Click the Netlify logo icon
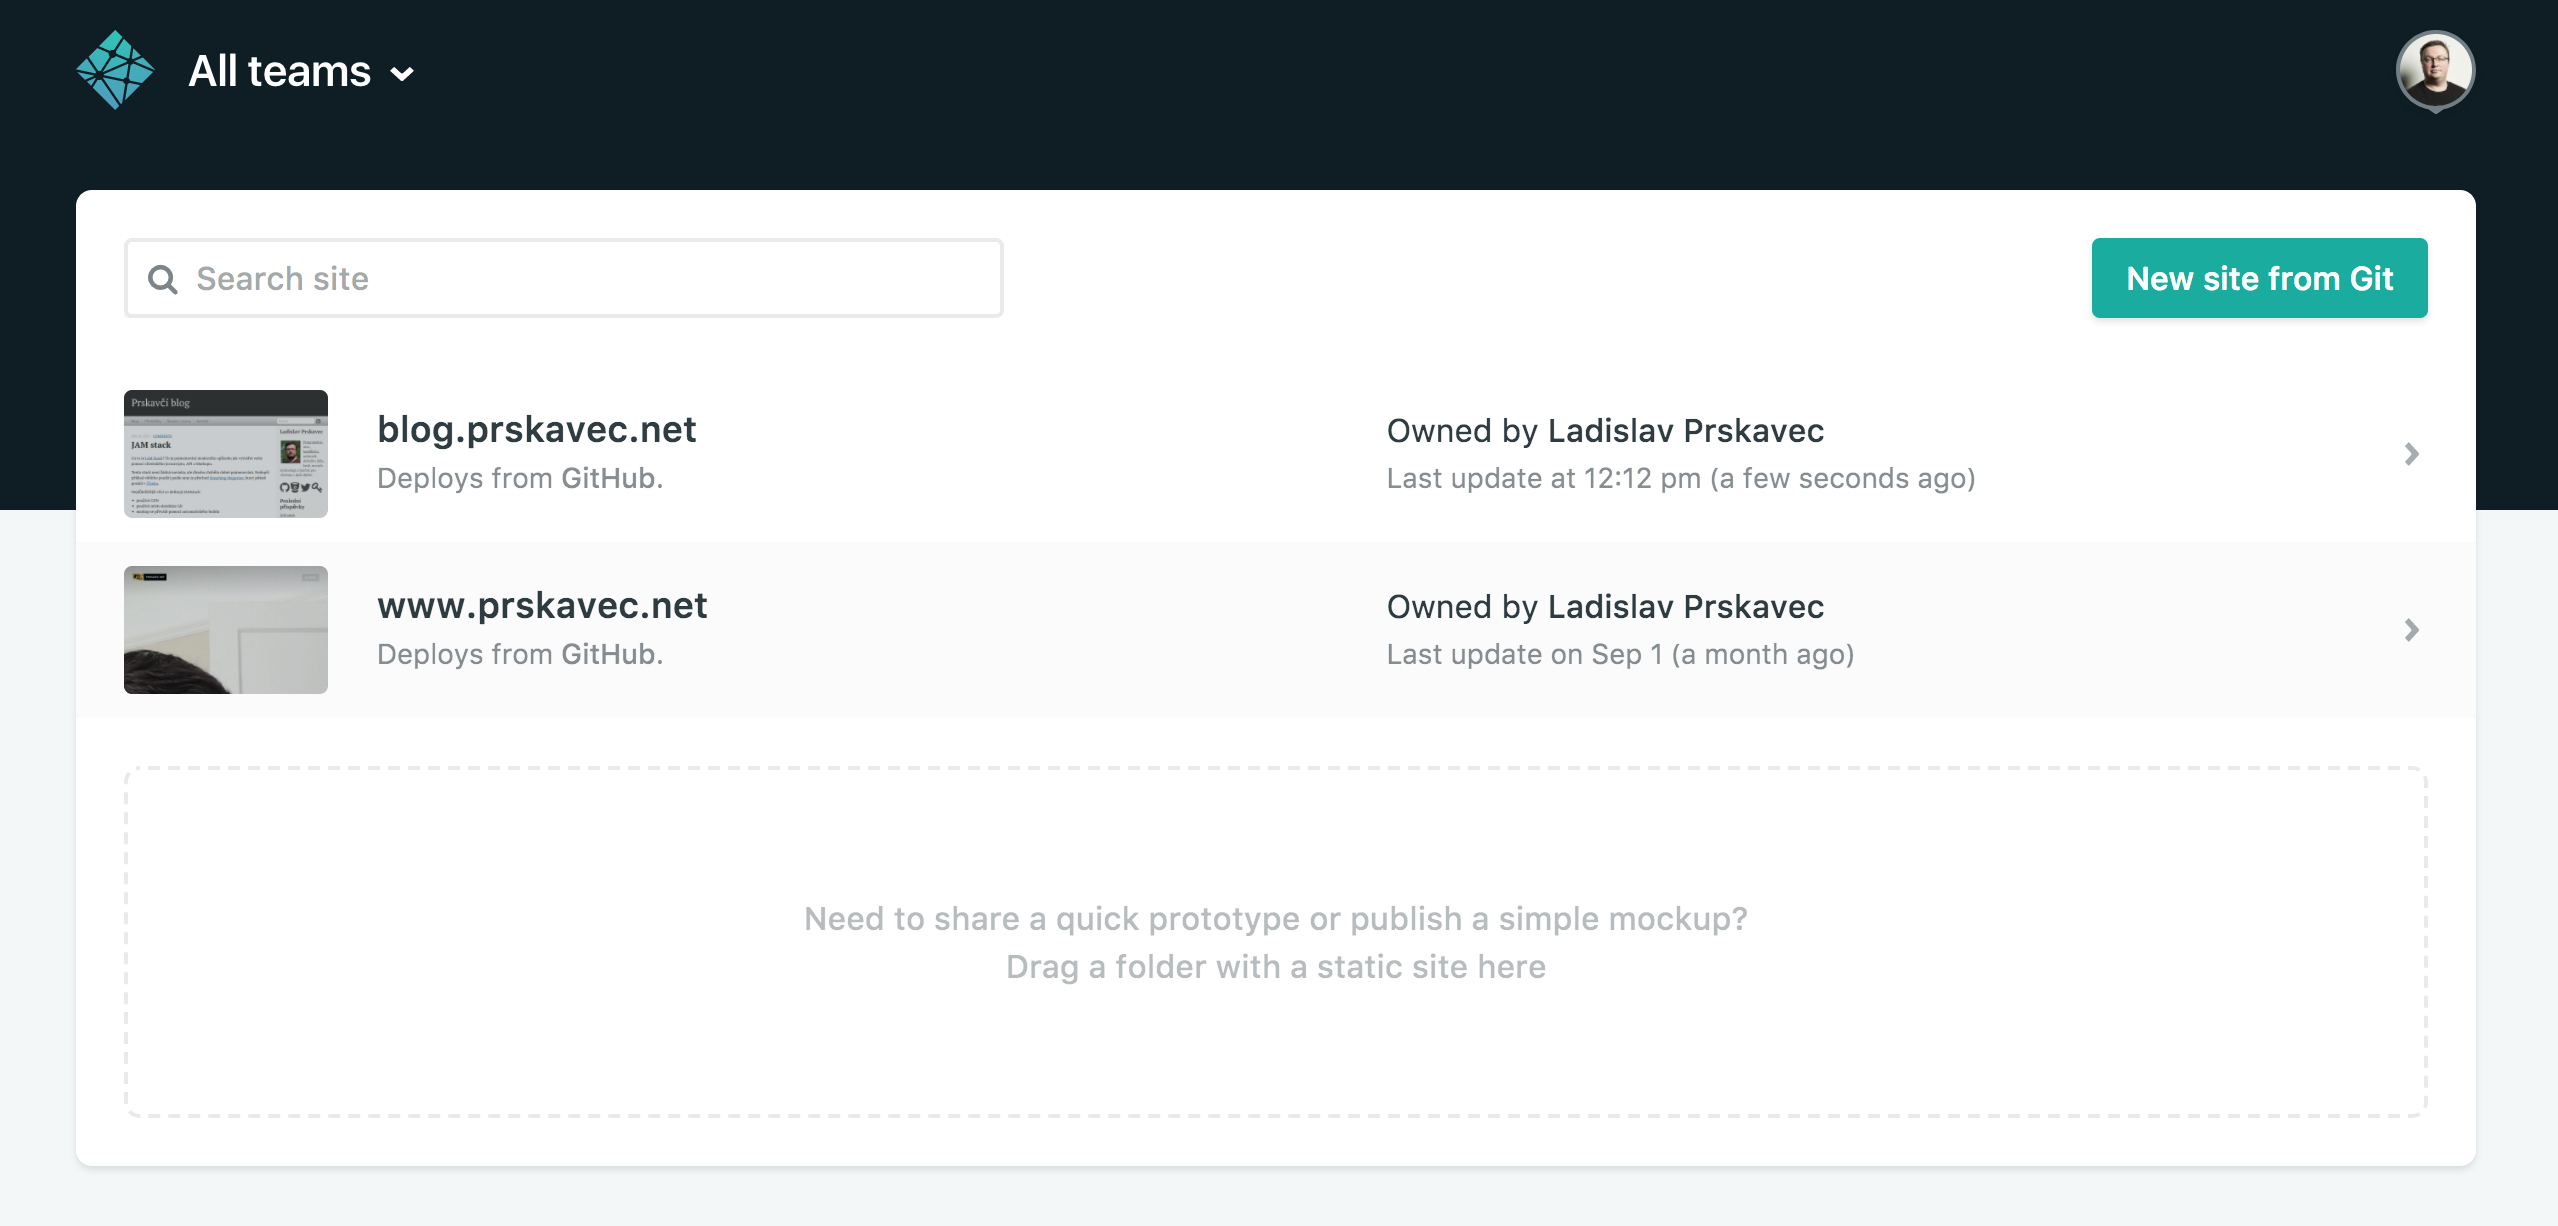 click(115, 70)
